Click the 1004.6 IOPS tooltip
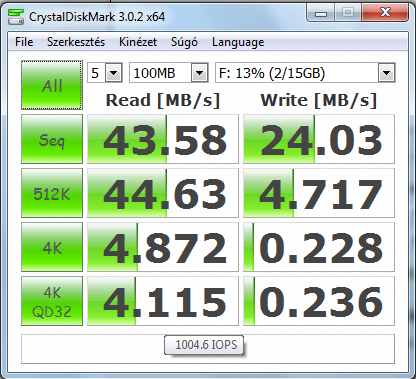The image size is (416, 379). tap(204, 345)
